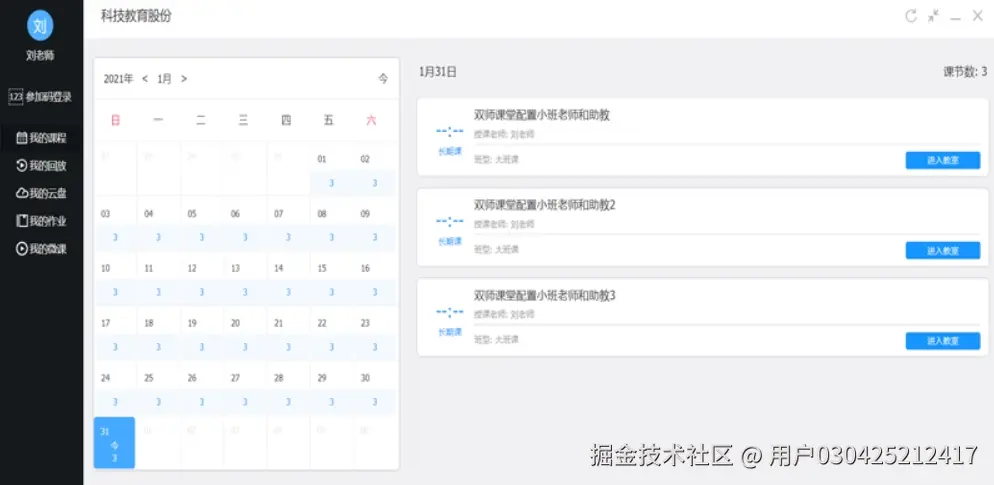
Task: Select calendar date 17
Action: (115, 334)
